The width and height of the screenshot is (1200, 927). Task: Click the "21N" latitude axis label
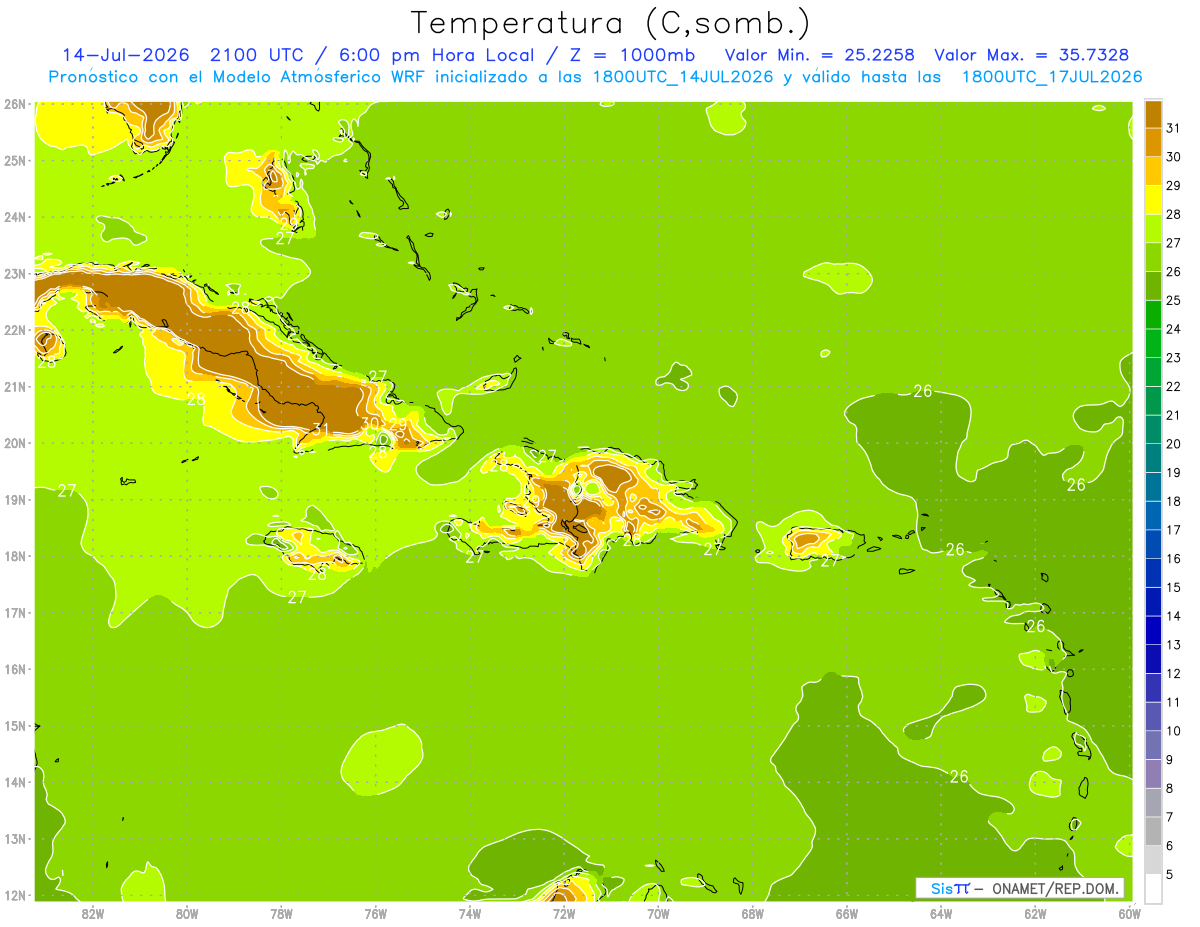click(x=15, y=386)
